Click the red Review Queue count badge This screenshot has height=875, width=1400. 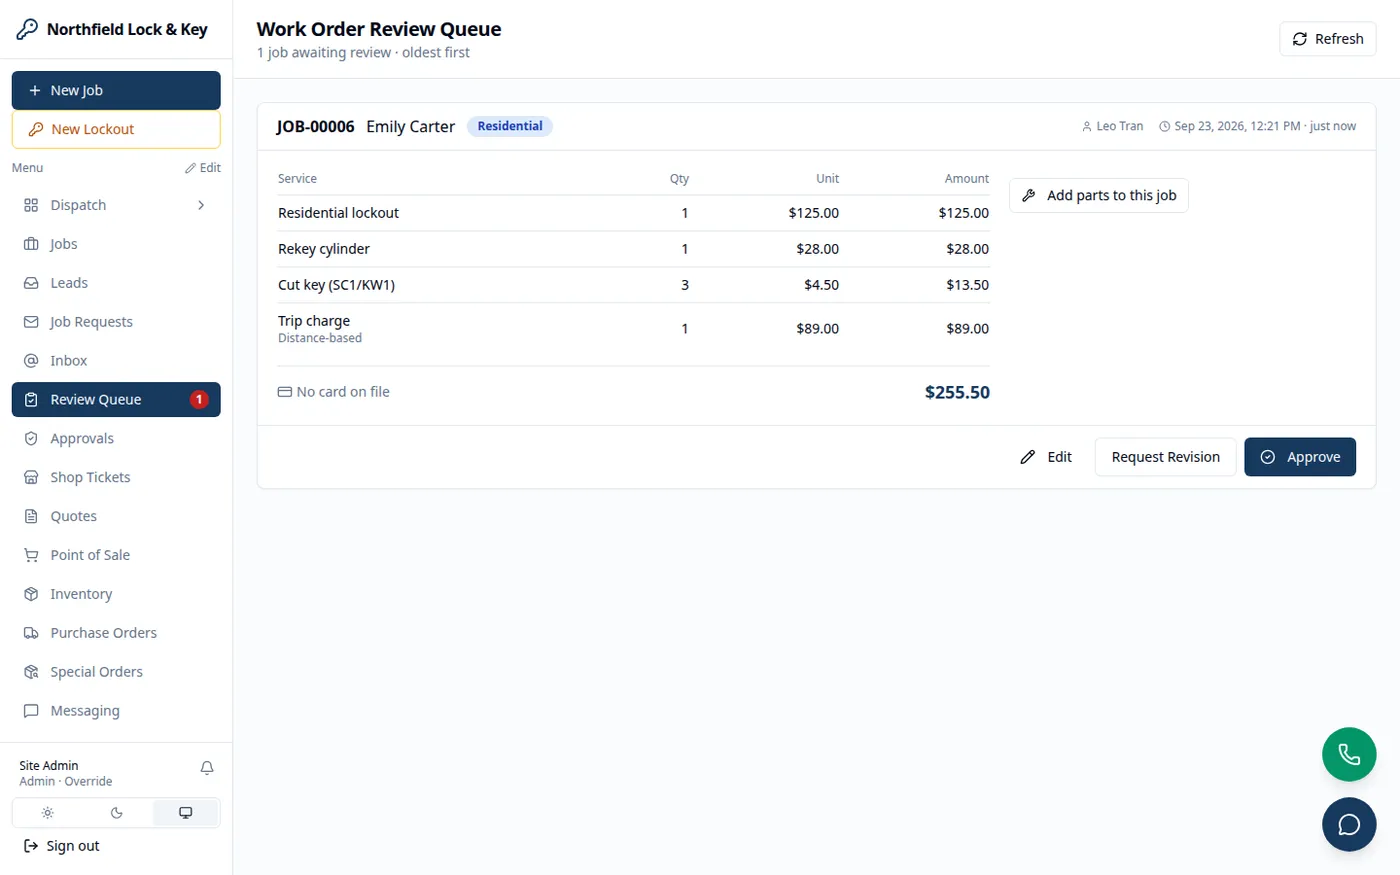(199, 399)
